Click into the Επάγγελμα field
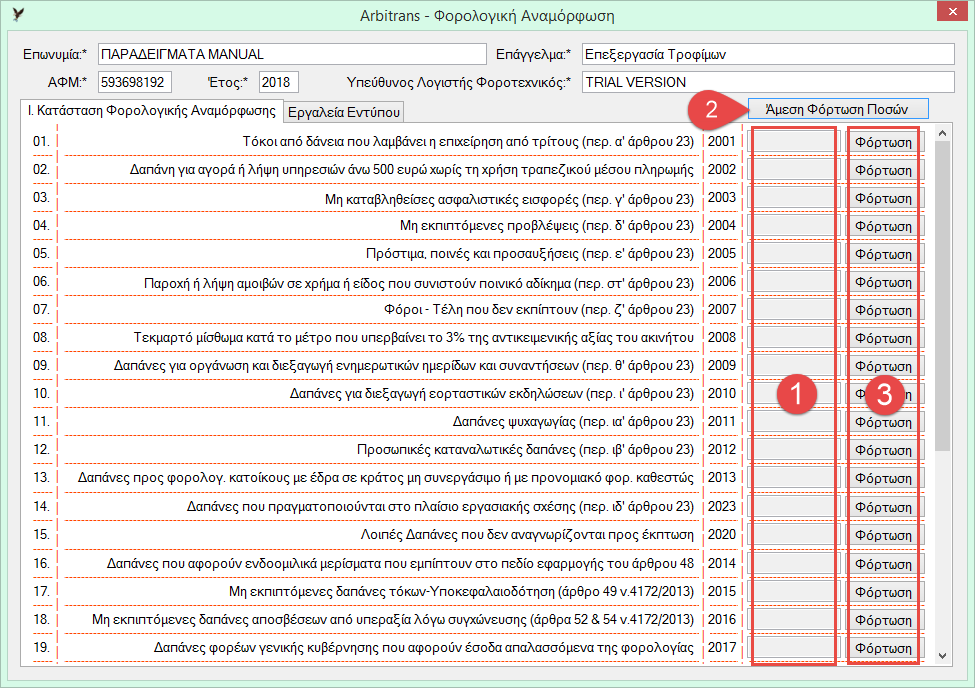The width and height of the screenshot is (975, 688). (768, 54)
